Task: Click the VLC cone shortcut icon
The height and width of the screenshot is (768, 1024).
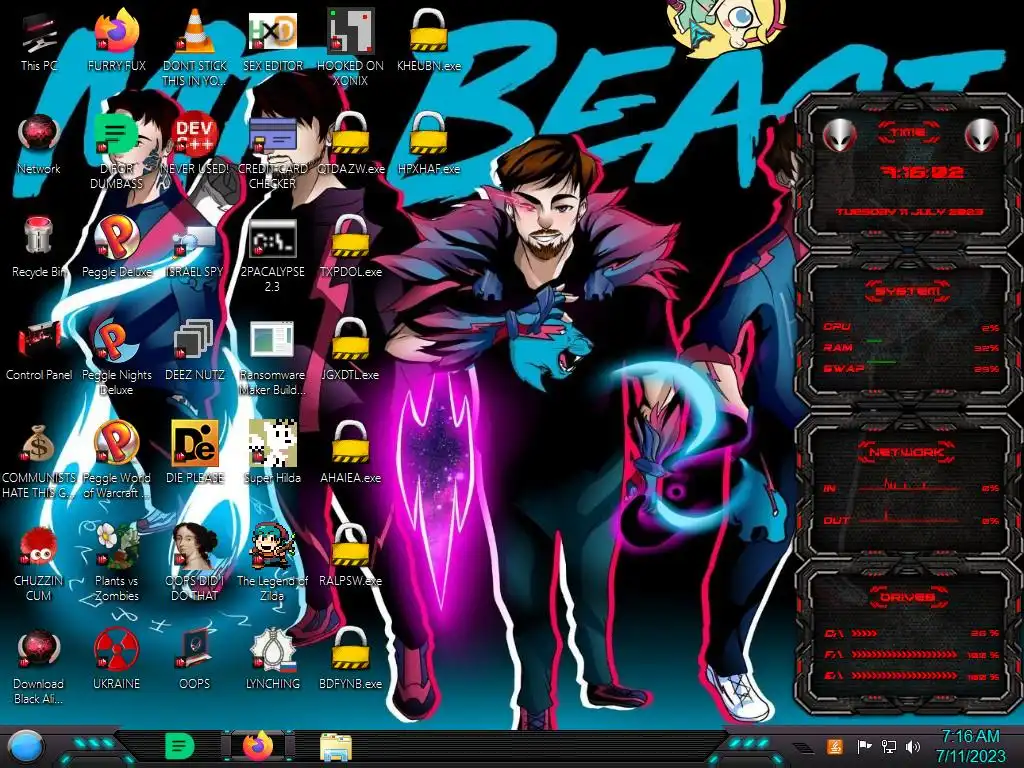Action: [x=195, y=47]
